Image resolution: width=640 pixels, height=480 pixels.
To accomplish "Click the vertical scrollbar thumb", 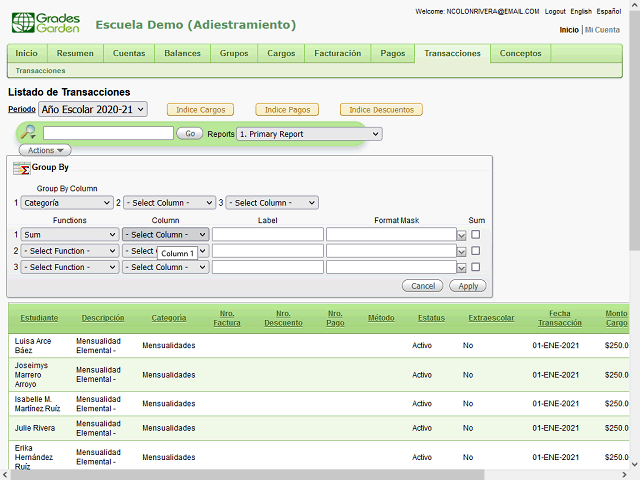I will (635, 131).
